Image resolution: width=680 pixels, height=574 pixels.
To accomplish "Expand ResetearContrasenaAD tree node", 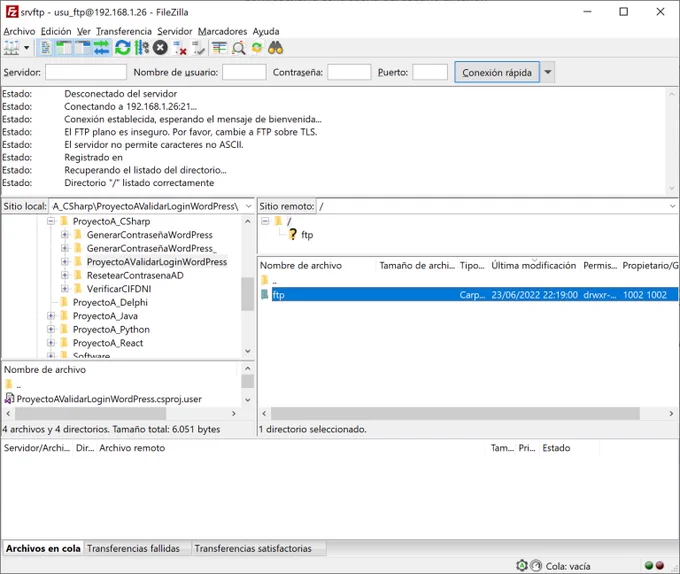I will (x=65, y=275).
